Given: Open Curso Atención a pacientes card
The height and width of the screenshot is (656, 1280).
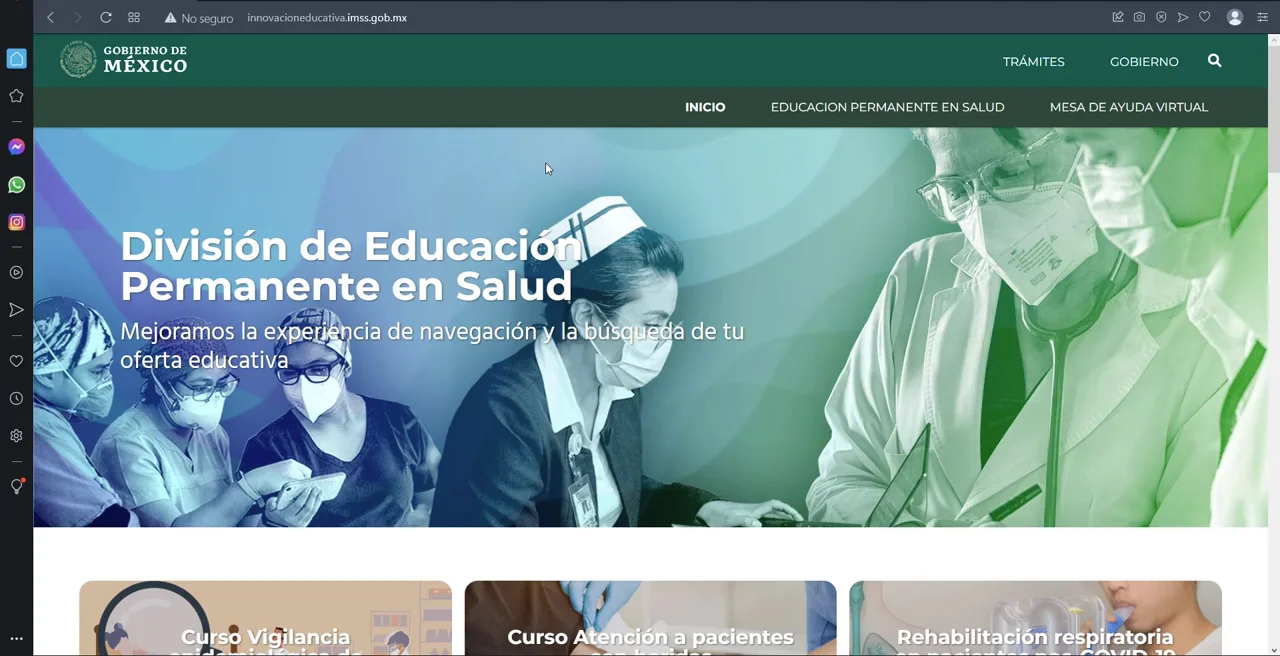Looking at the screenshot, I should [650, 618].
